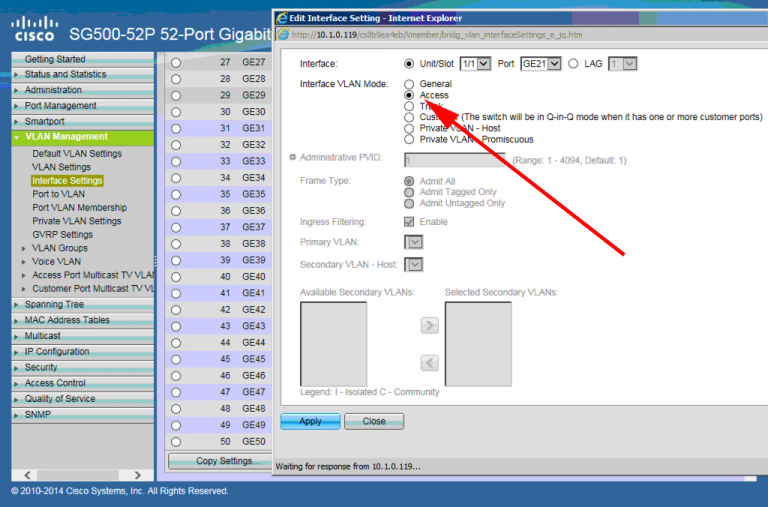The width and height of the screenshot is (768, 507).
Task: Open the Multicast menu
Action: [43, 336]
